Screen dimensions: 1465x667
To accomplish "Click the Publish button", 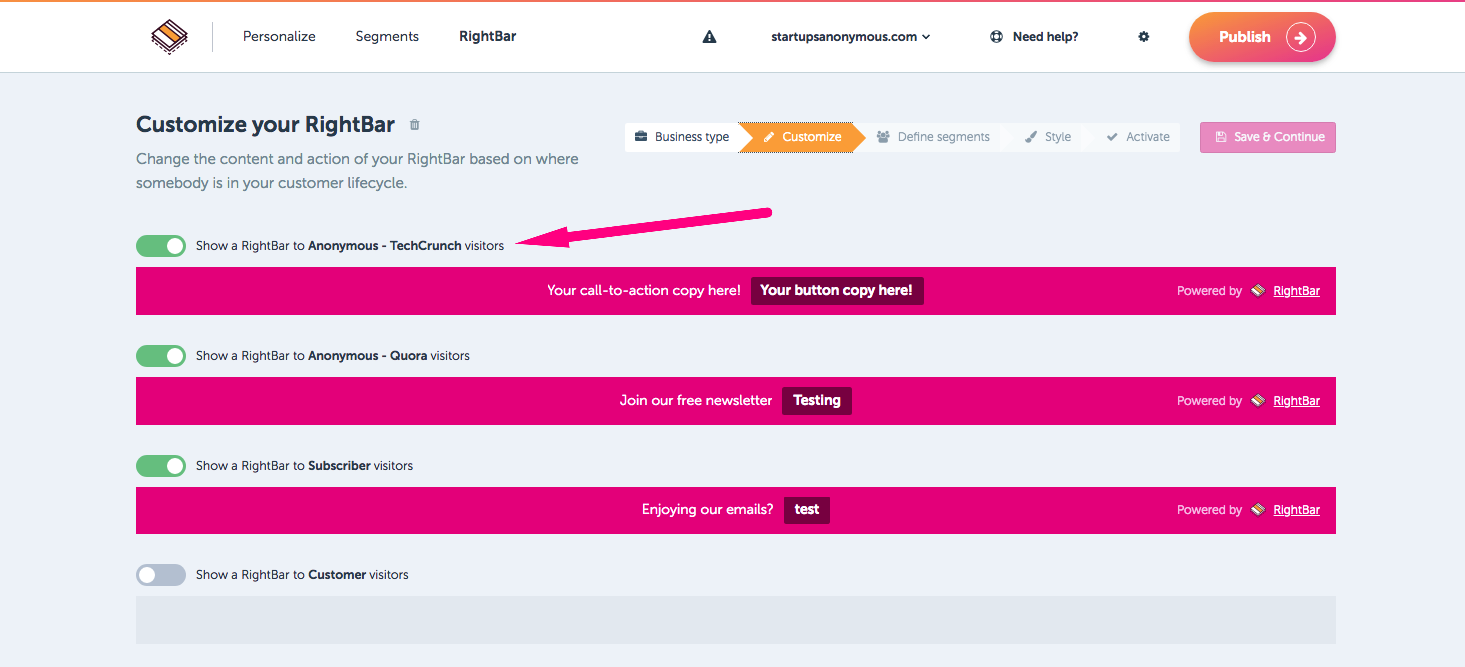I will pyautogui.click(x=1262, y=38).
